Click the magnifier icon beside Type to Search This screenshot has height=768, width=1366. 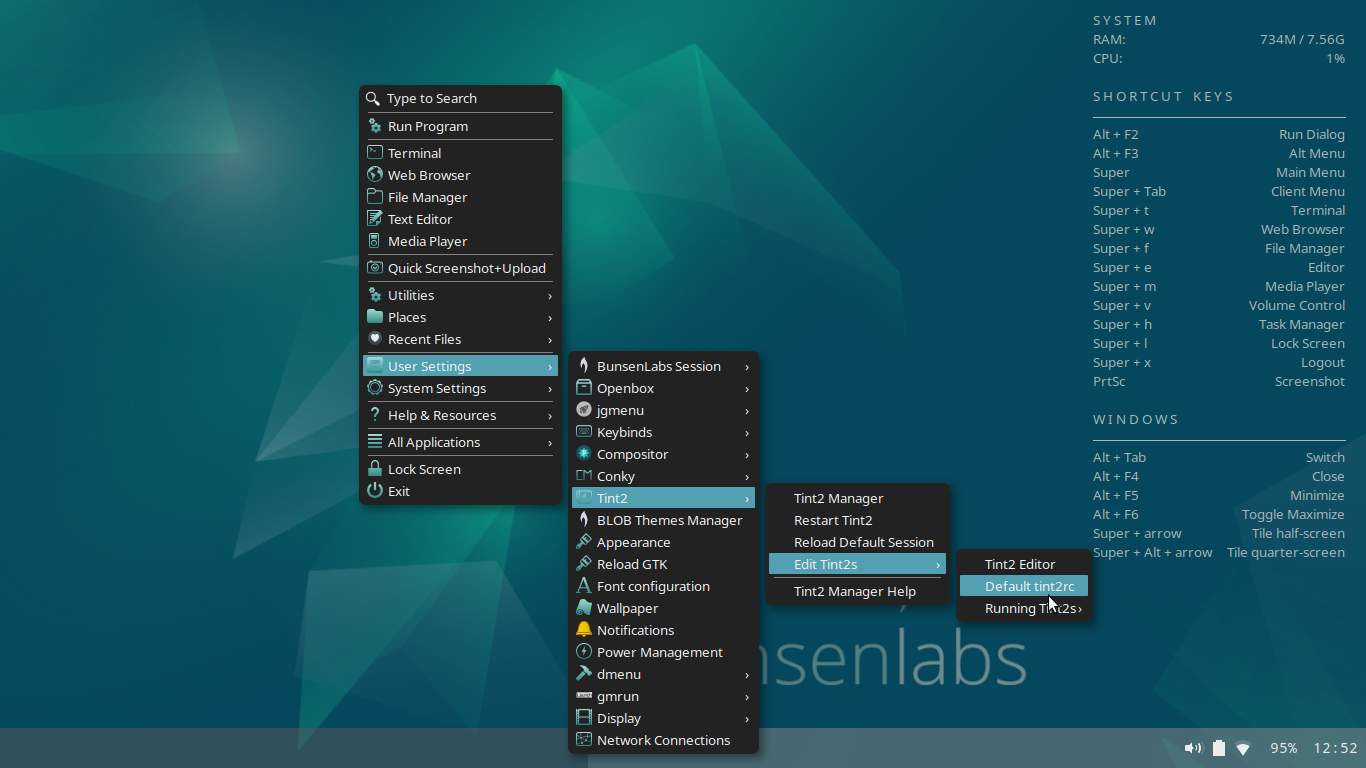tap(373, 98)
